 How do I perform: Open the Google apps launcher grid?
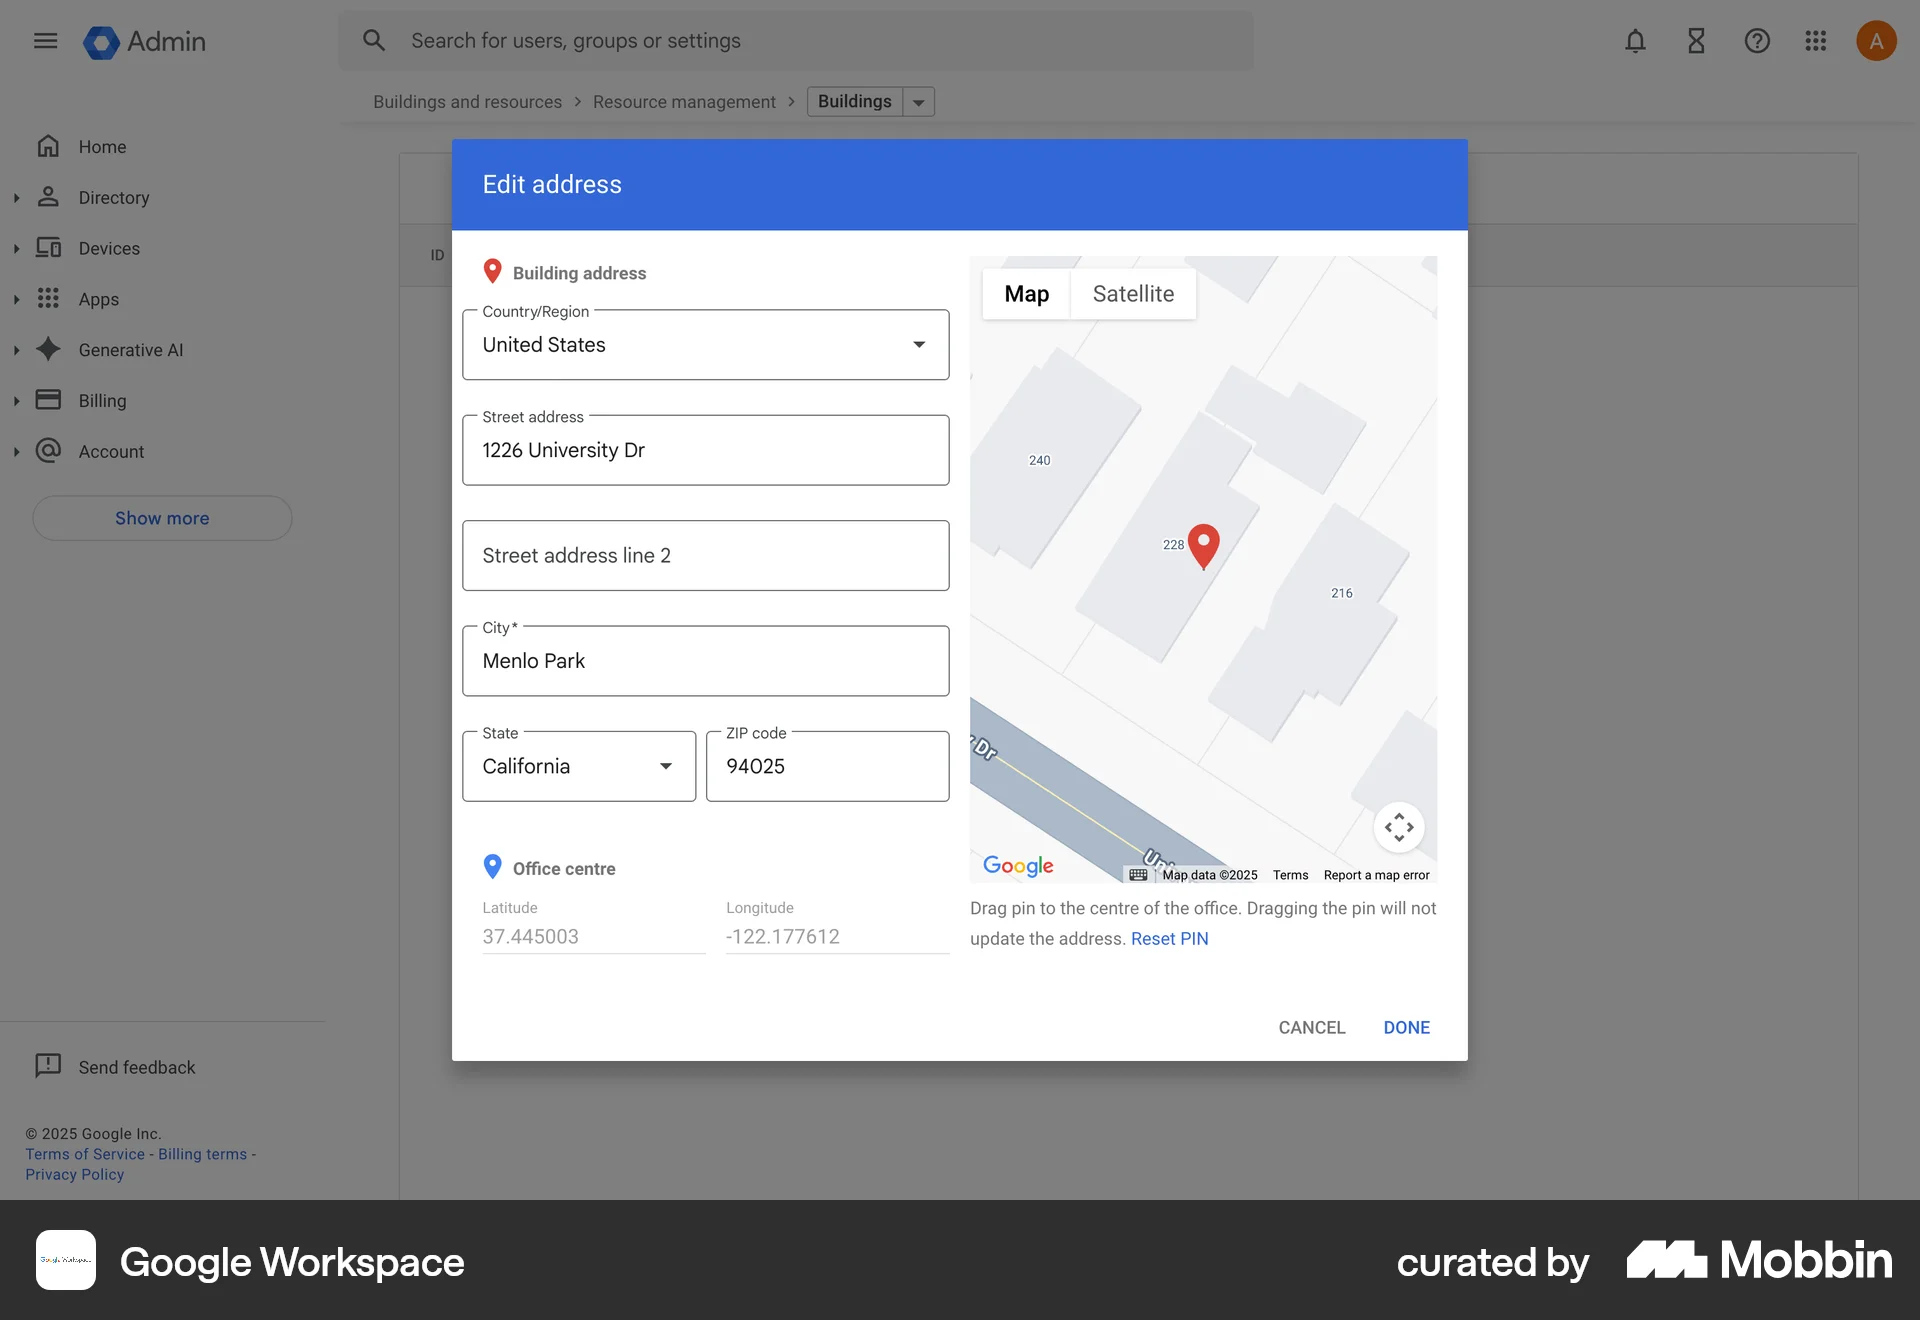click(1816, 41)
